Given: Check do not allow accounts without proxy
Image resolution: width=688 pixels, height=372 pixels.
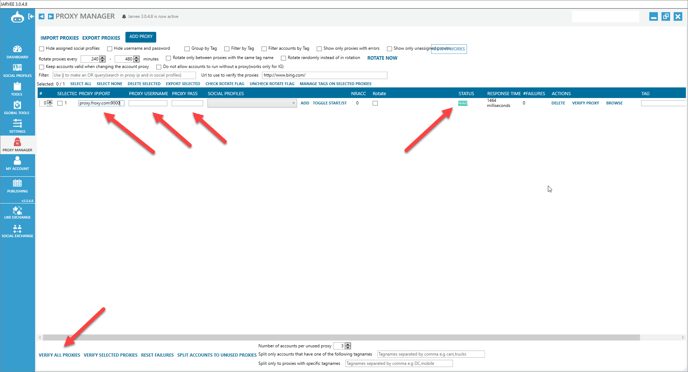Looking at the screenshot, I should pos(159,67).
